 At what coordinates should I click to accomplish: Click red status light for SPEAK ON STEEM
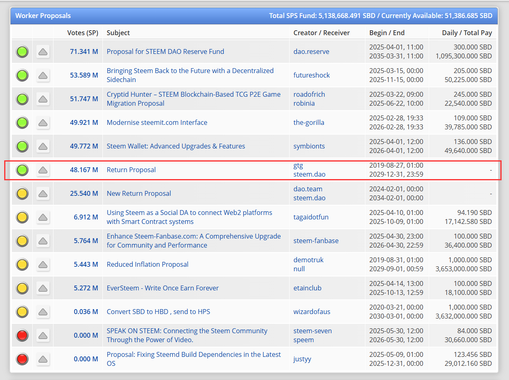pyautogui.click(x=22, y=336)
